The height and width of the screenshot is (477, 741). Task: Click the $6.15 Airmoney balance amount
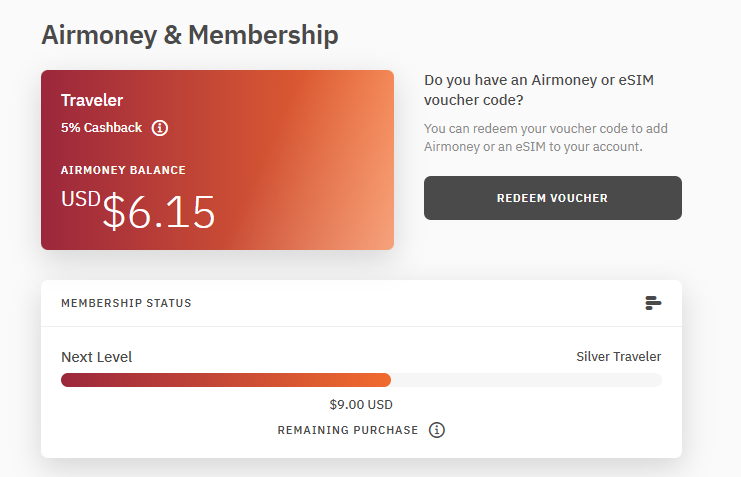tap(159, 212)
